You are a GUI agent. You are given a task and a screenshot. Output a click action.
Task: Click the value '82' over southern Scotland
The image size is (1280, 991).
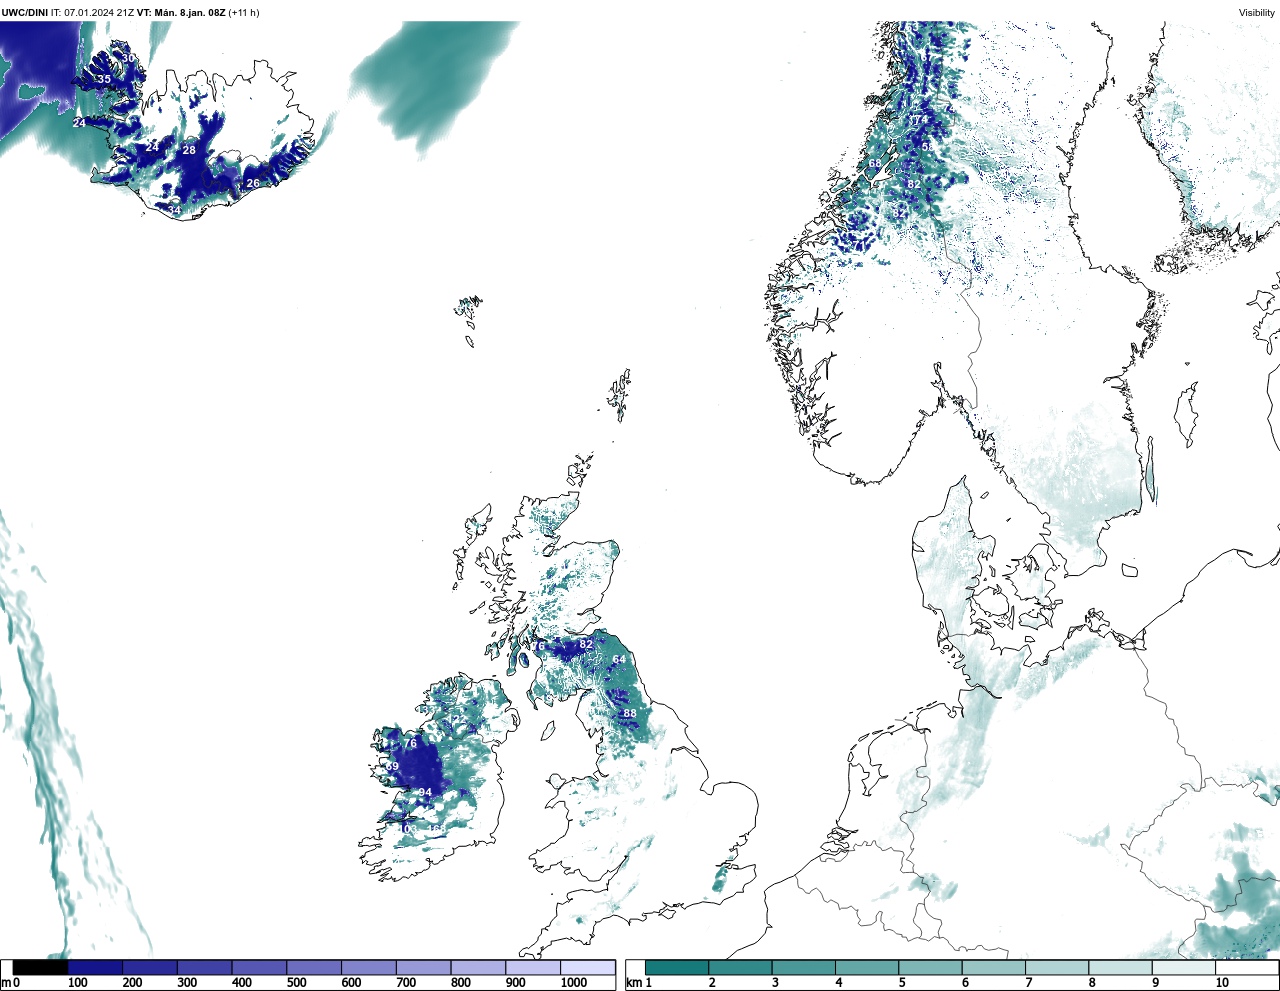[x=586, y=644]
